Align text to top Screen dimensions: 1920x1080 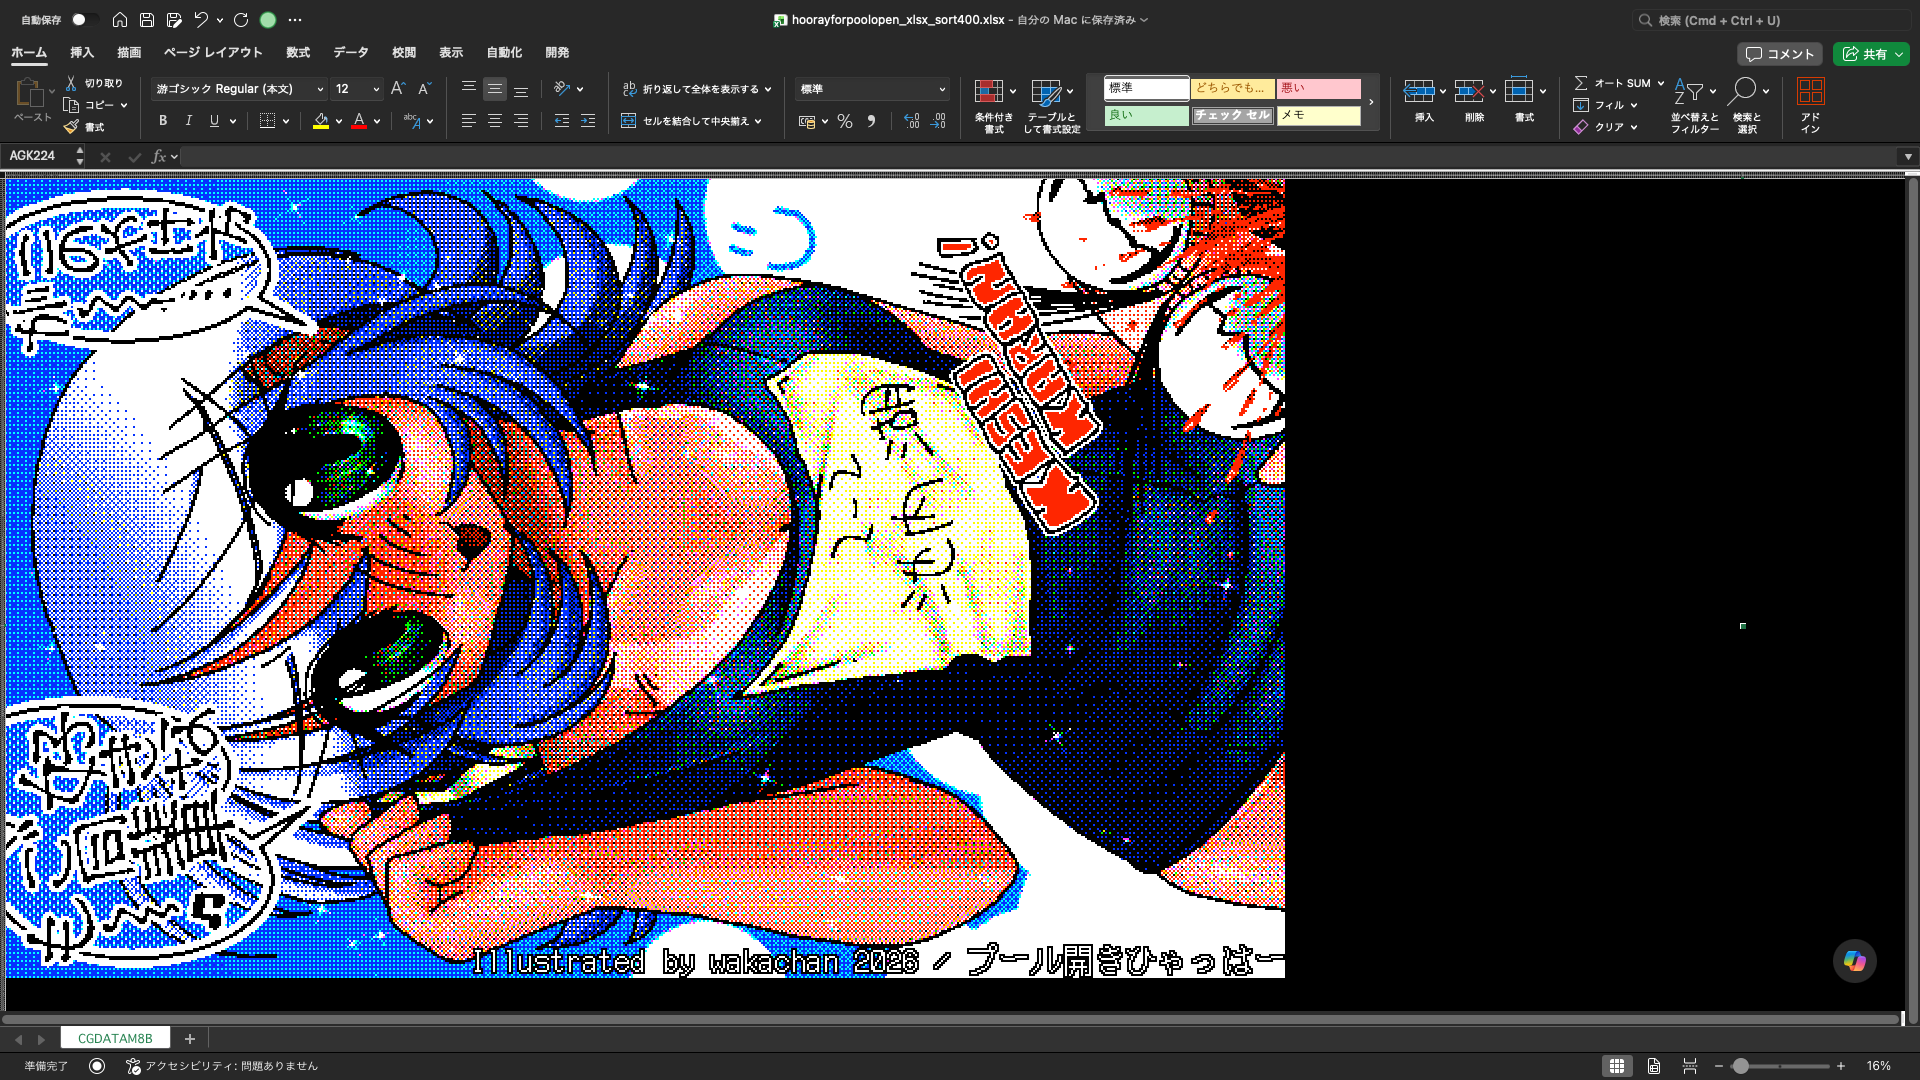pyautogui.click(x=468, y=89)
